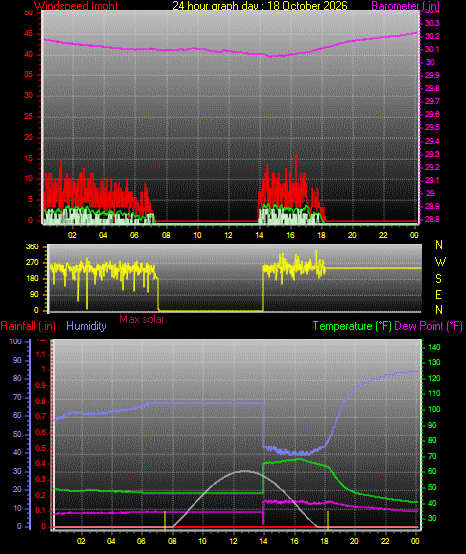Click the peak of the white solar curve
The height and width of the screenshot is (554, 466).
[245, 471]
